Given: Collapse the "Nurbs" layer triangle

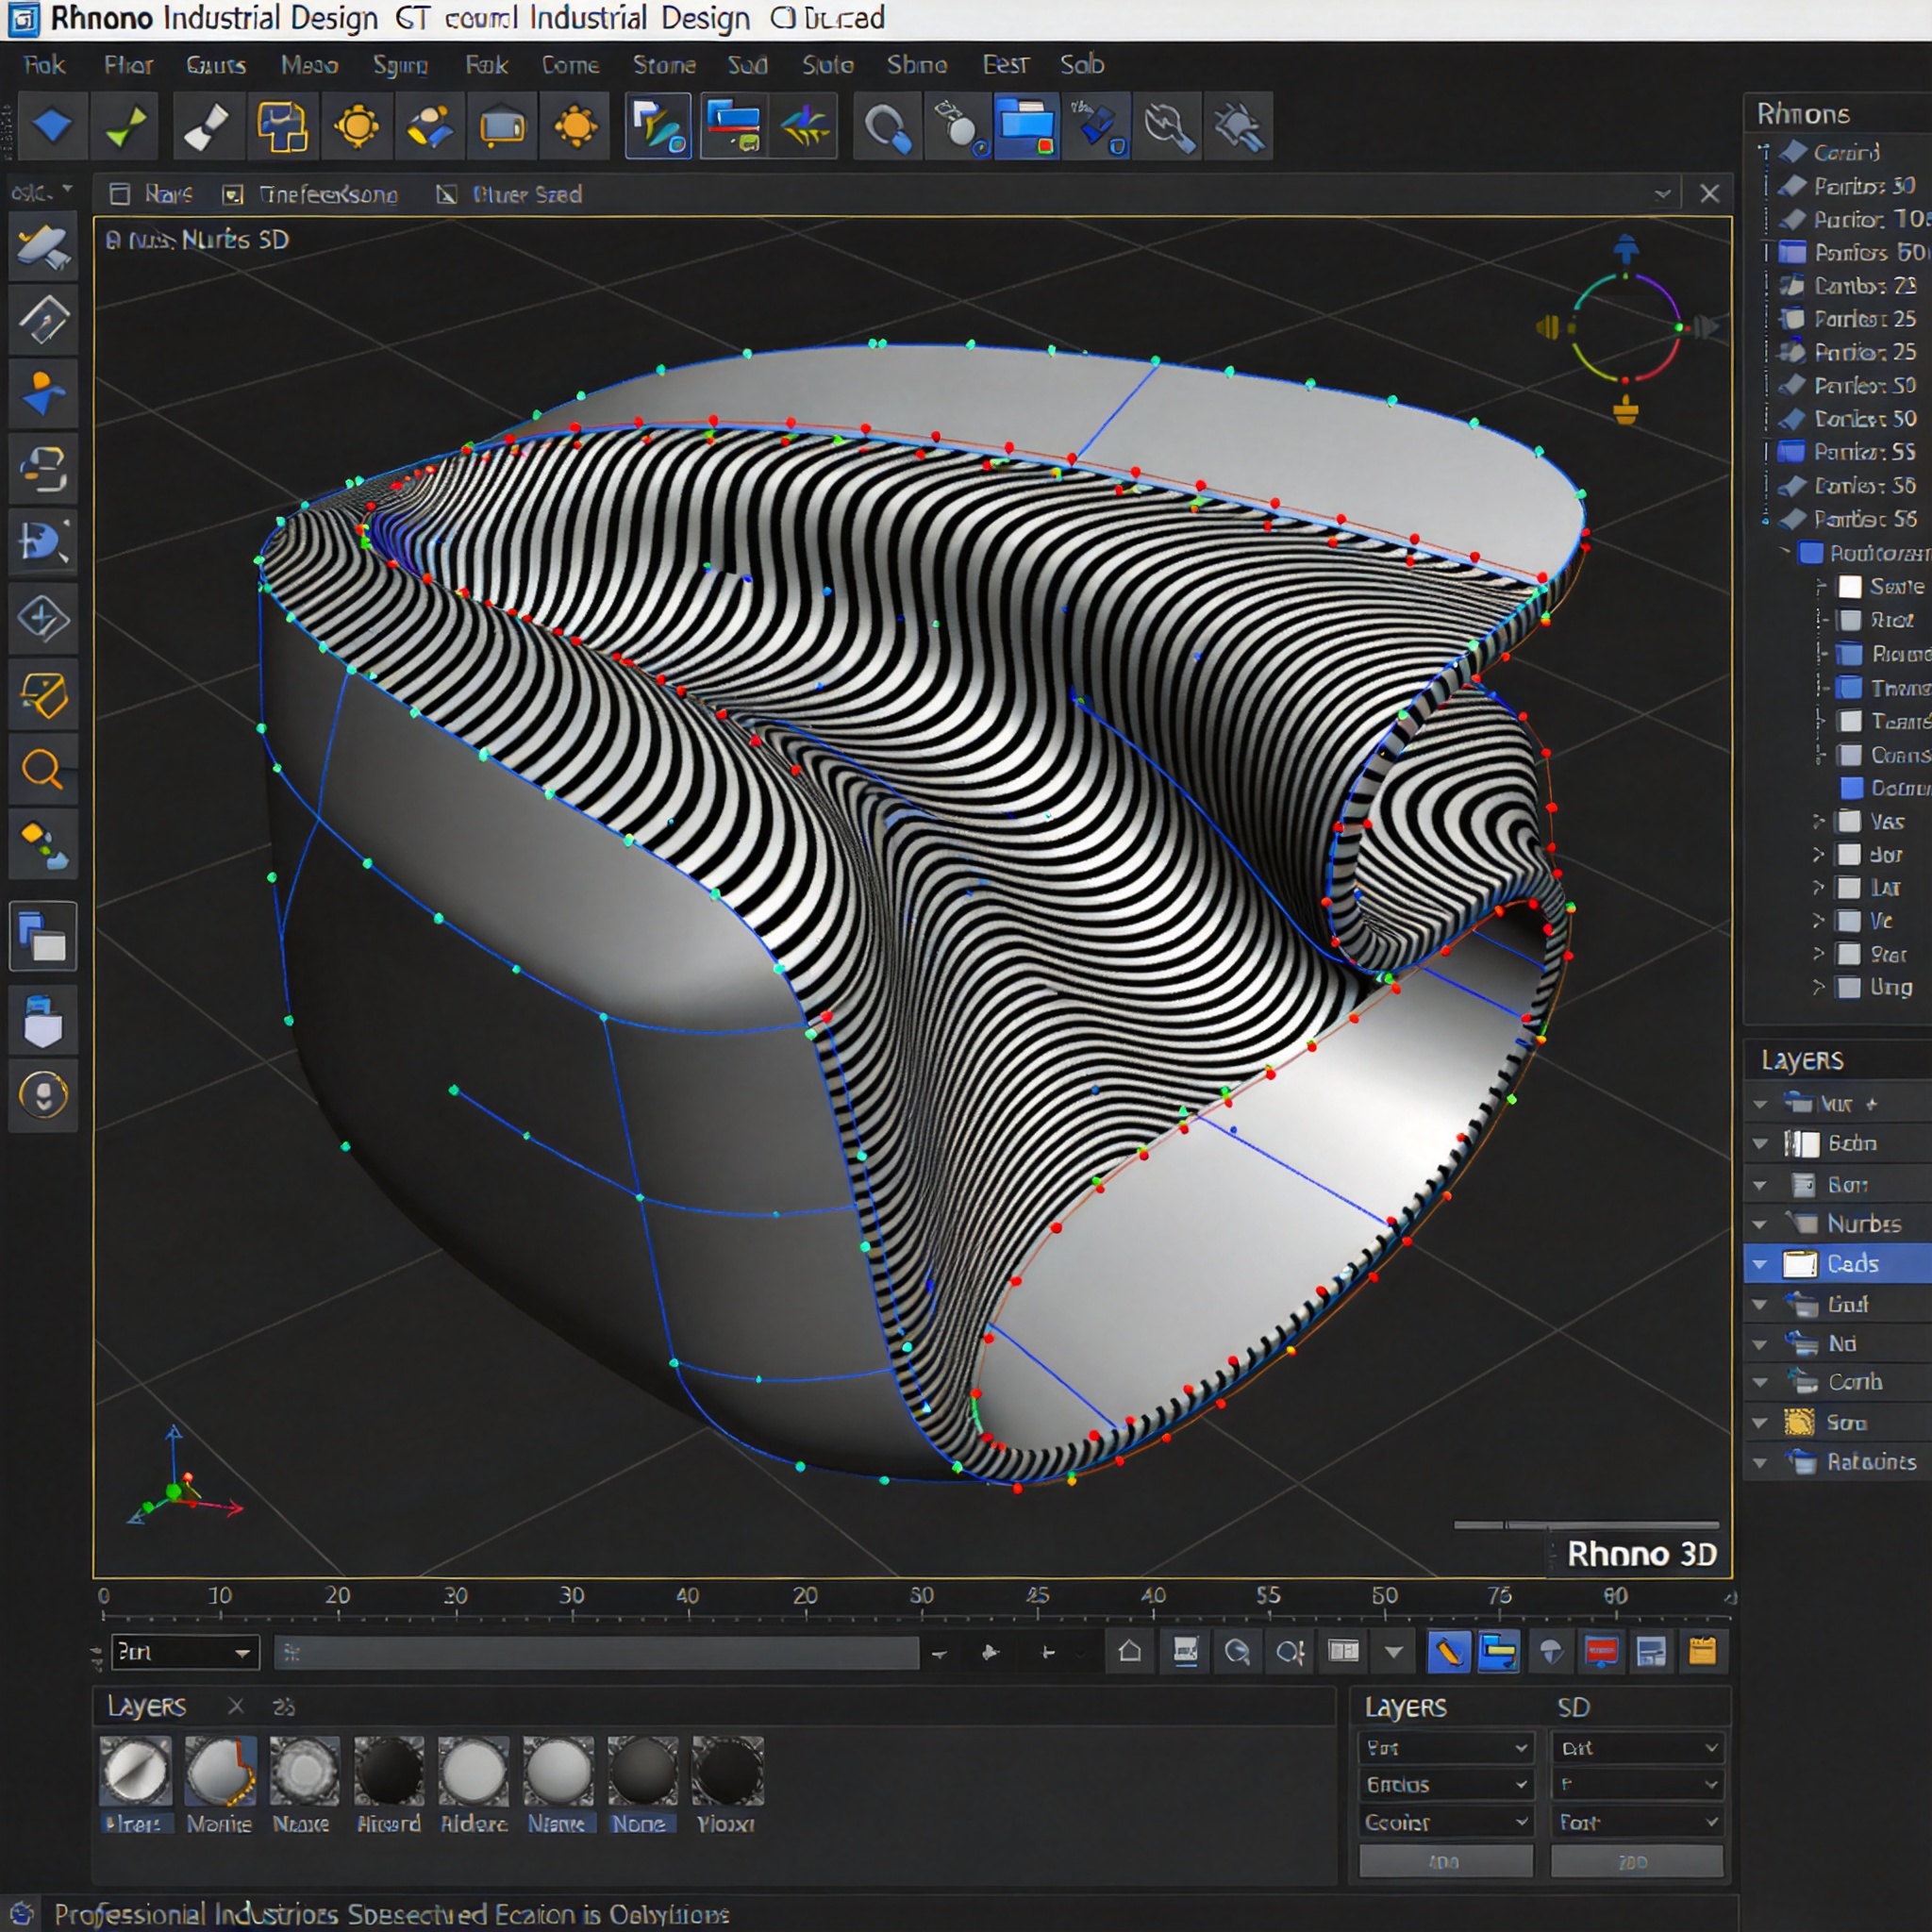Looking at the screenshot, I should pos(1760,1224).
